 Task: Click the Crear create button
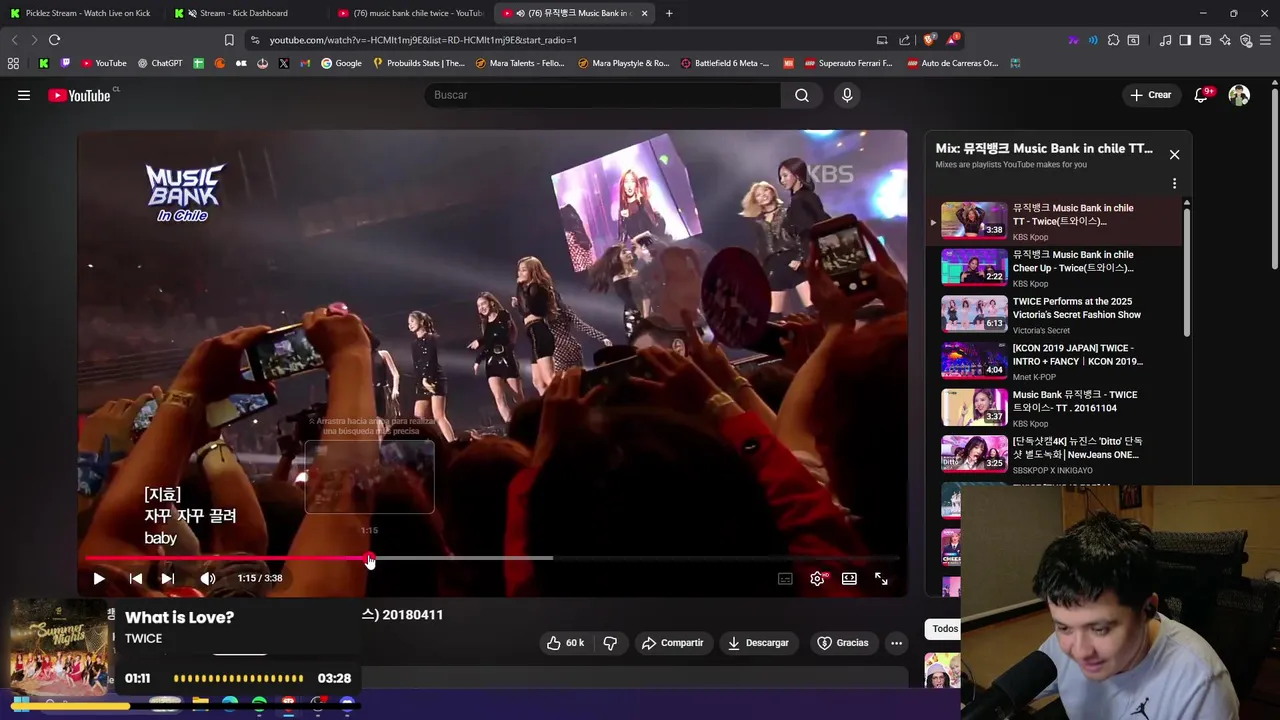coord(1150,95)
